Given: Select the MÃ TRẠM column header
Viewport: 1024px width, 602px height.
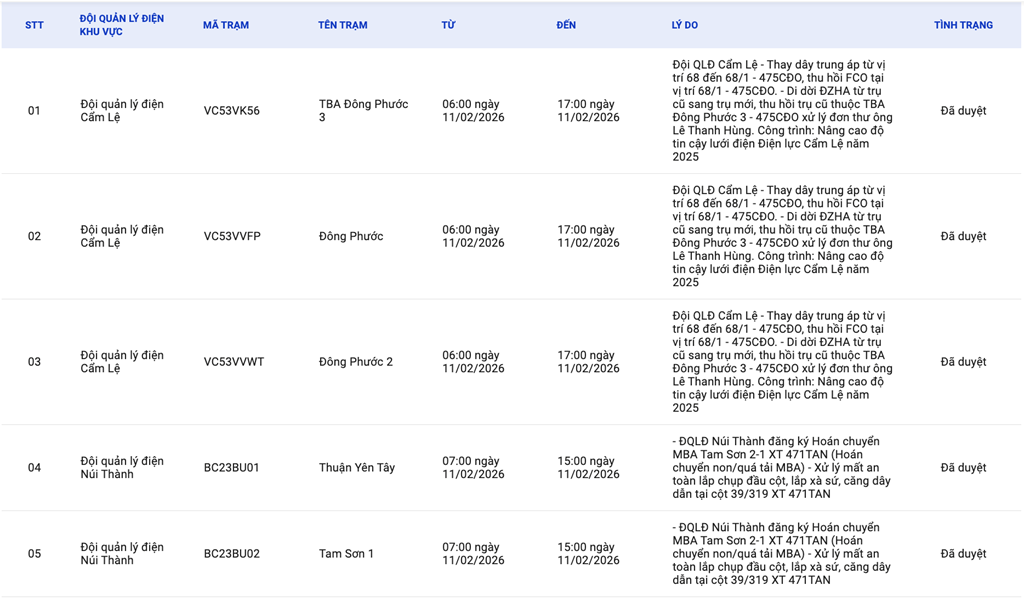Looking at the screenshot, I should click(226, 25).
